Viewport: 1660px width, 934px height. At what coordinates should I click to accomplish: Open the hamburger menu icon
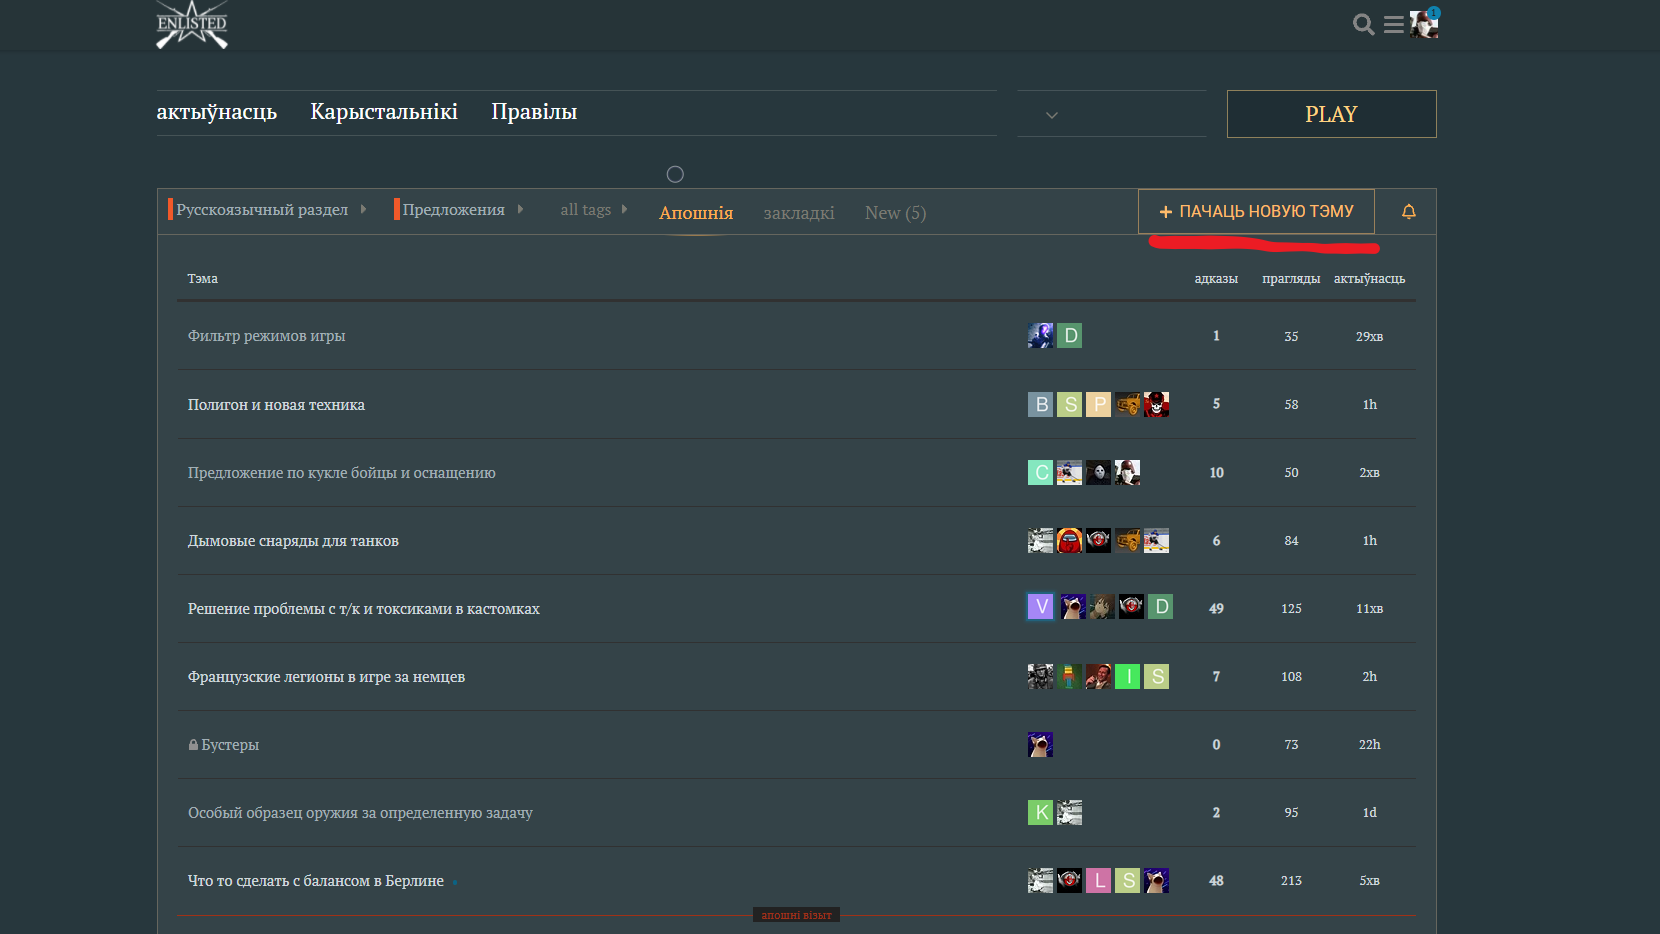1393,25
